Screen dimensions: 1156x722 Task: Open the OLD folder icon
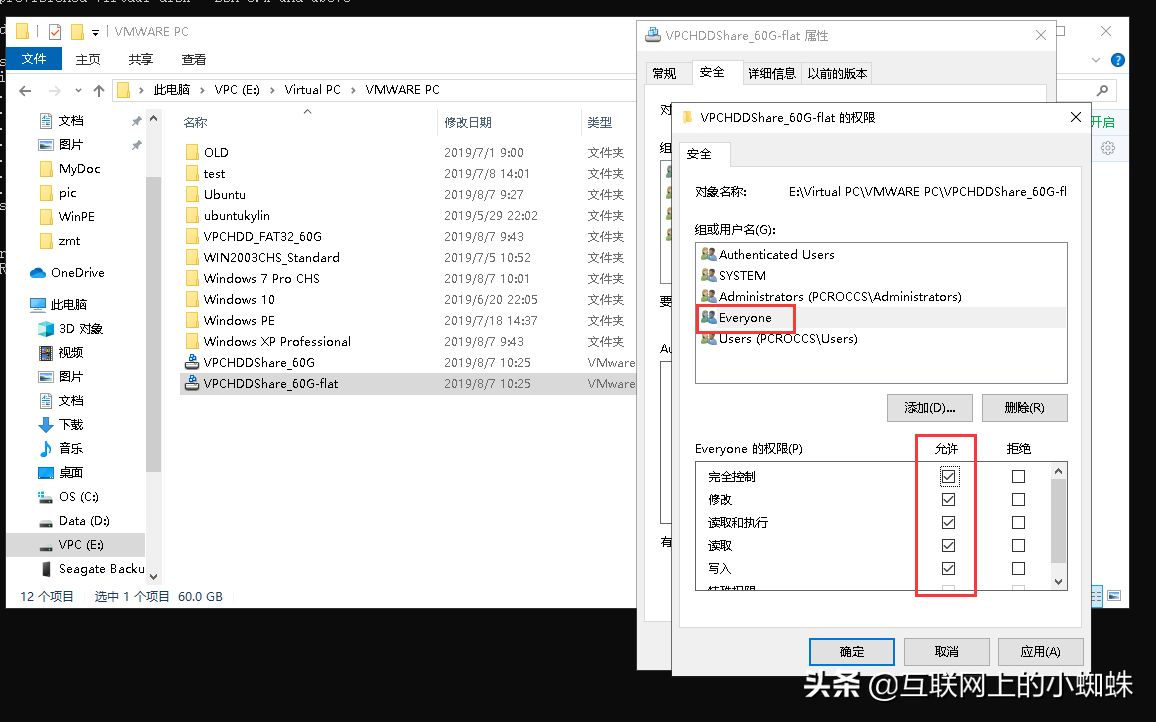[192, 153]
